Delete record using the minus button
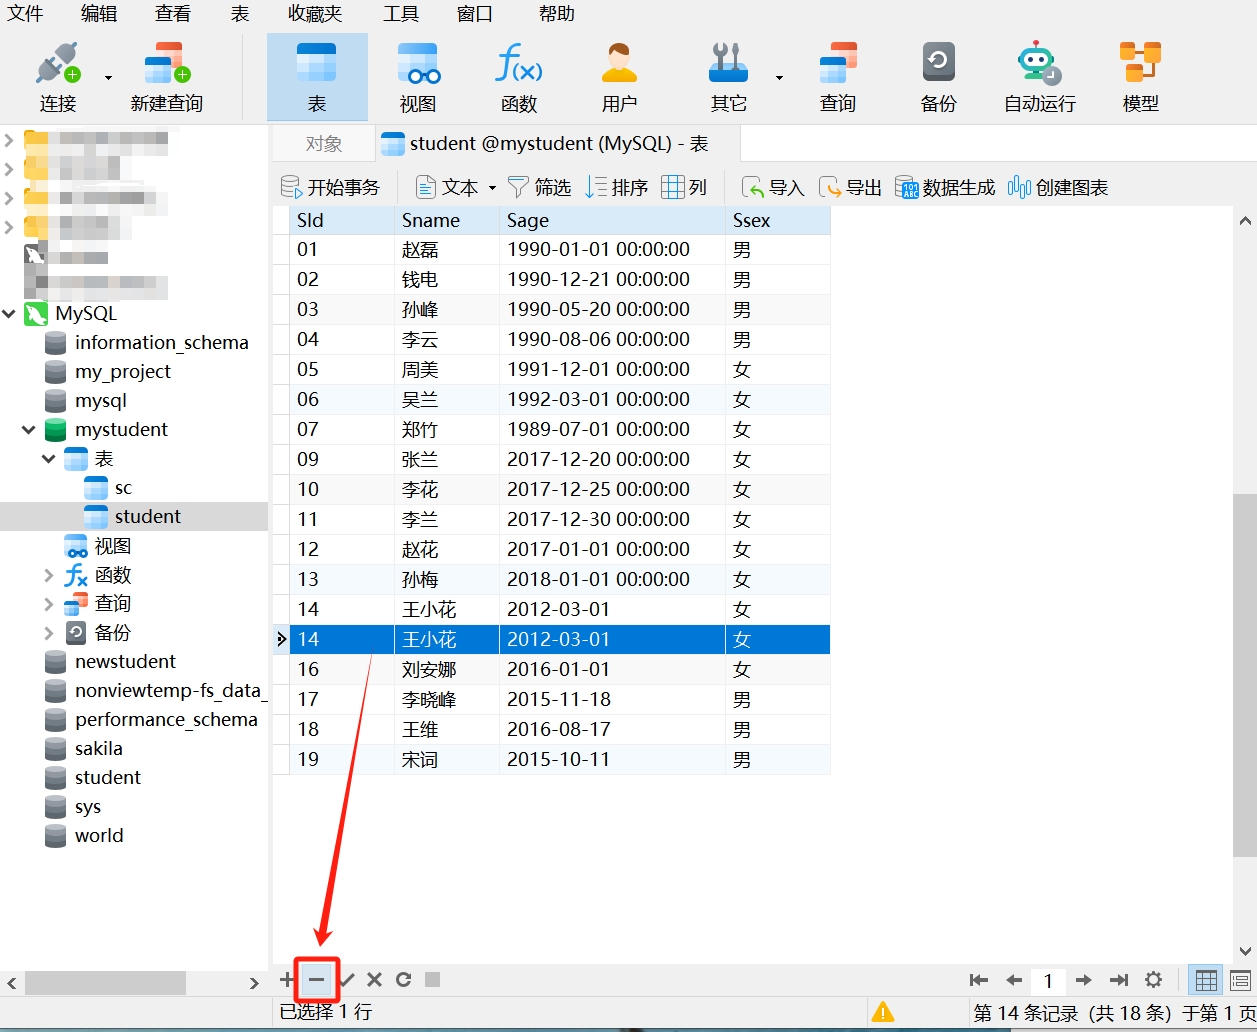The width and height of the screenshot is (1257, 1032). tap(316, 980)
